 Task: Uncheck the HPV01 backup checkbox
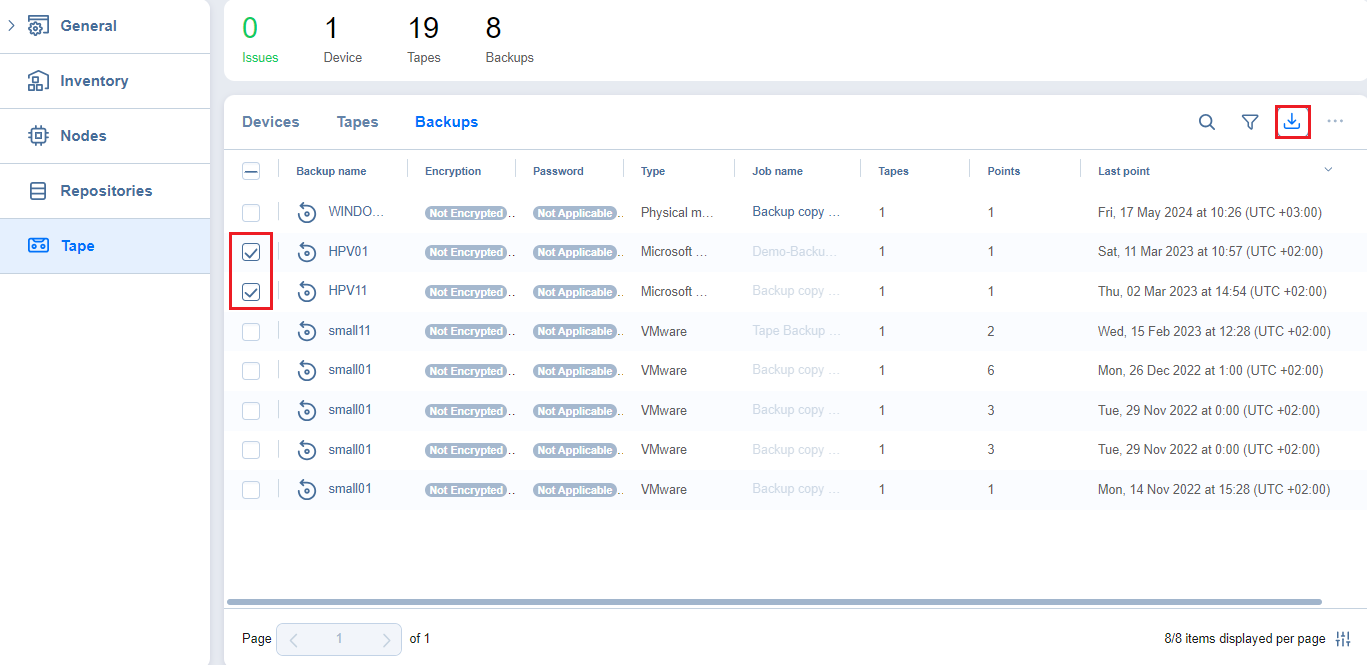coord(251,252)
